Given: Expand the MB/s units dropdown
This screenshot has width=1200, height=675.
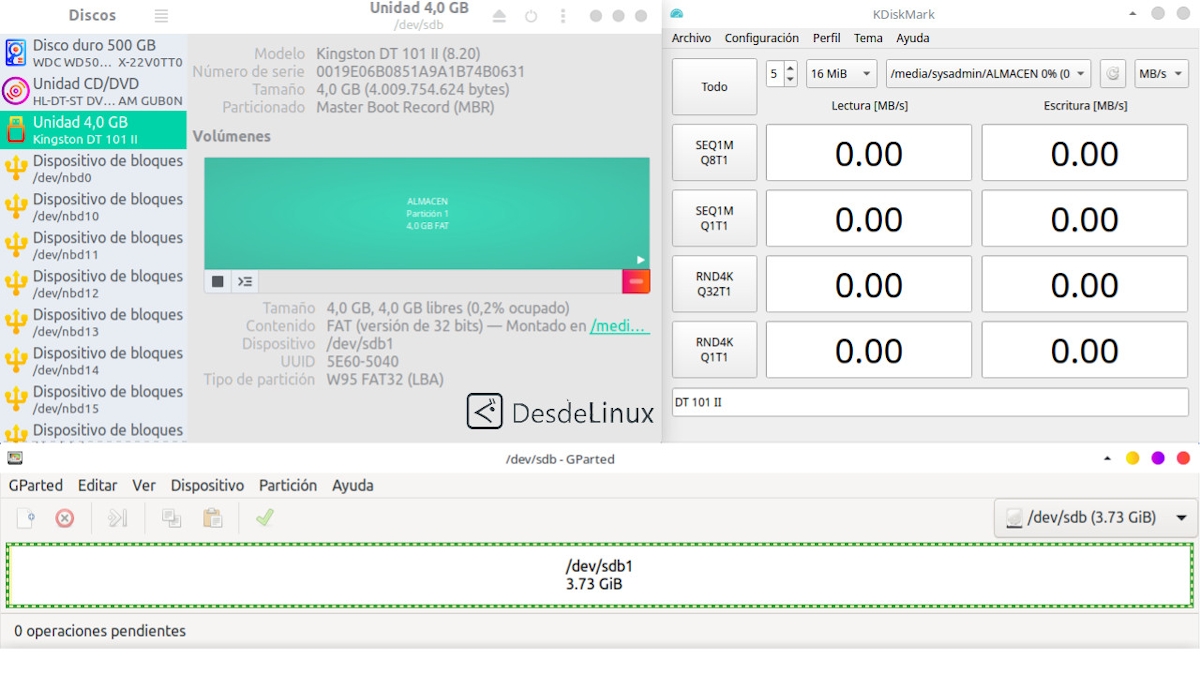Looking at the screenshot, I should (x=1160, y=74).
